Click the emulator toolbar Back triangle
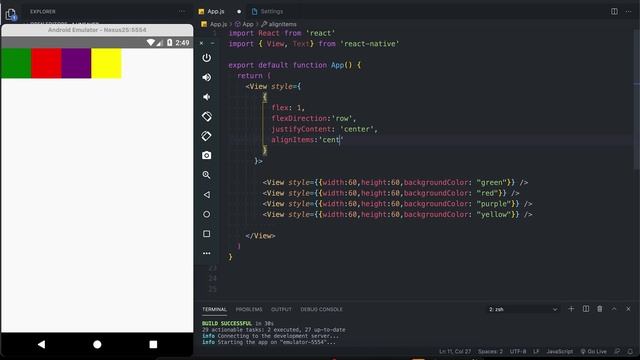The width and height of the screenshot is (640, 360). click(x=207, y=195)
